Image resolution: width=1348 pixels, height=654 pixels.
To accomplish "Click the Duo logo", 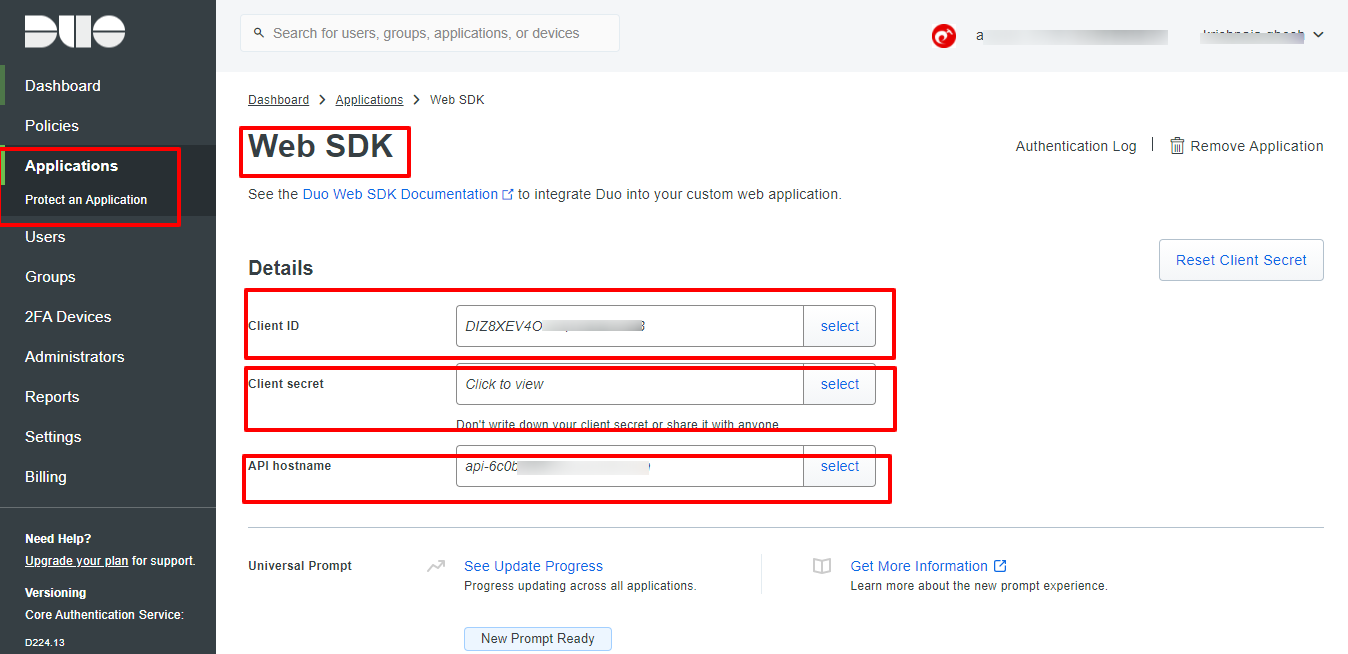I will 75,31.
